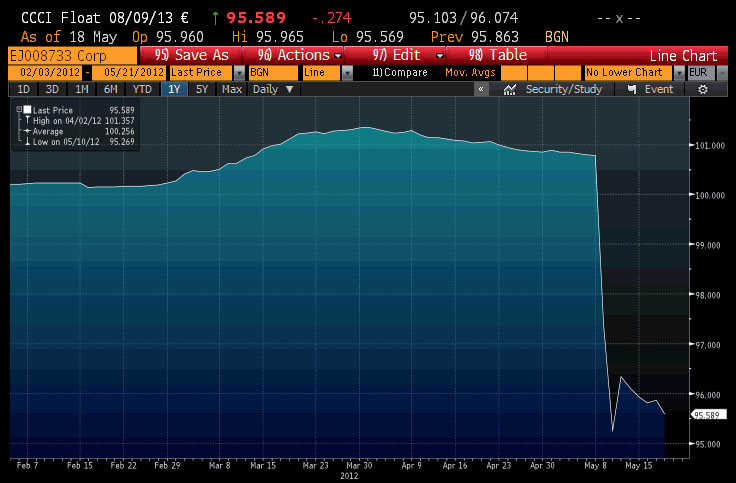The height and width of the screenshot is (483, 736).
Task: Select the 6M time range
Action: [108, 89]
